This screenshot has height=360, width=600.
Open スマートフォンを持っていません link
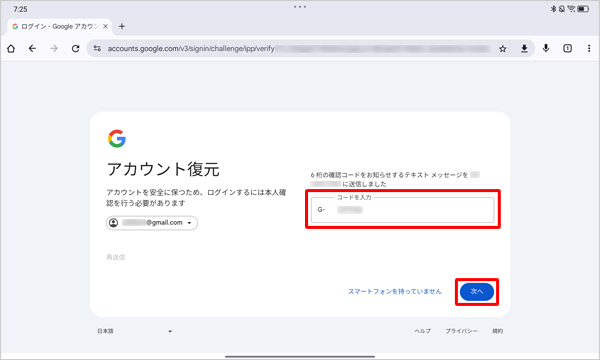coord(395,292)
